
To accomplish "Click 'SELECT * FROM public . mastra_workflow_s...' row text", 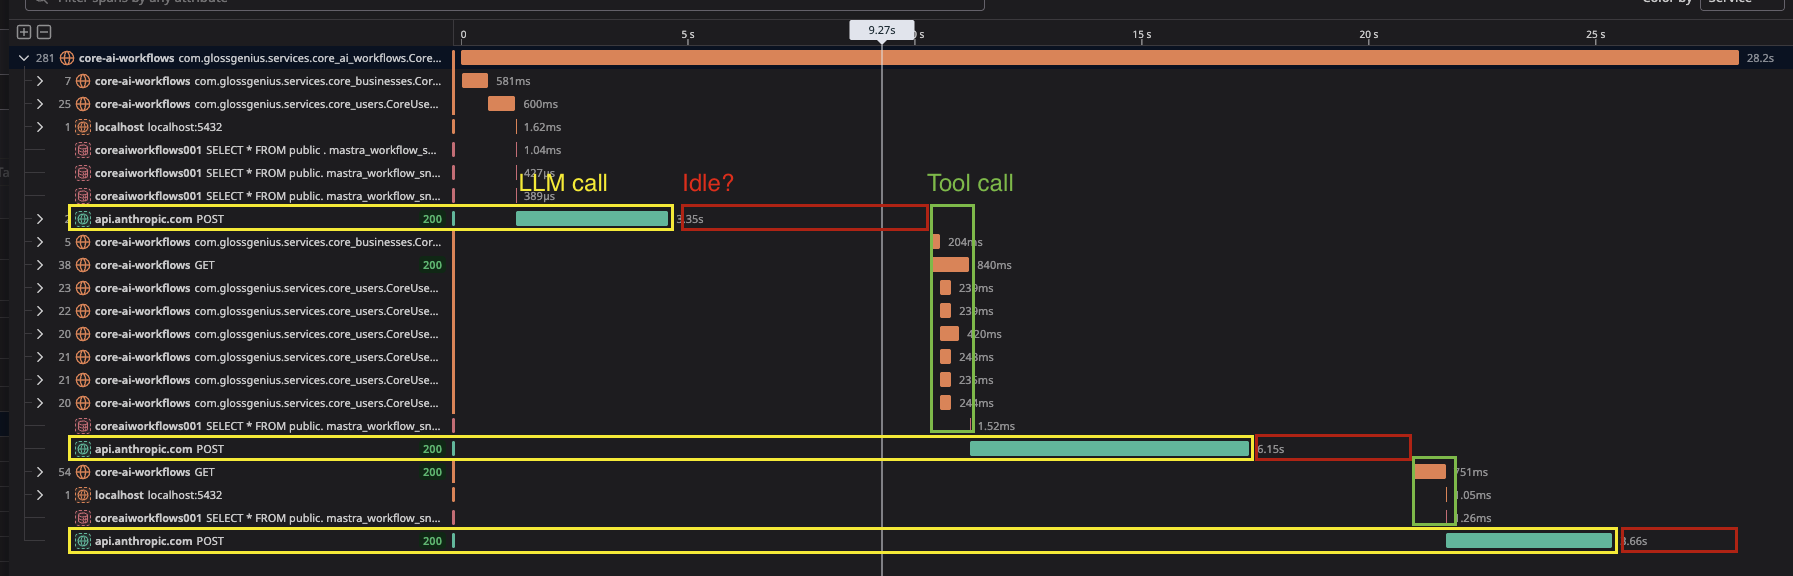I will coord(322,150).
